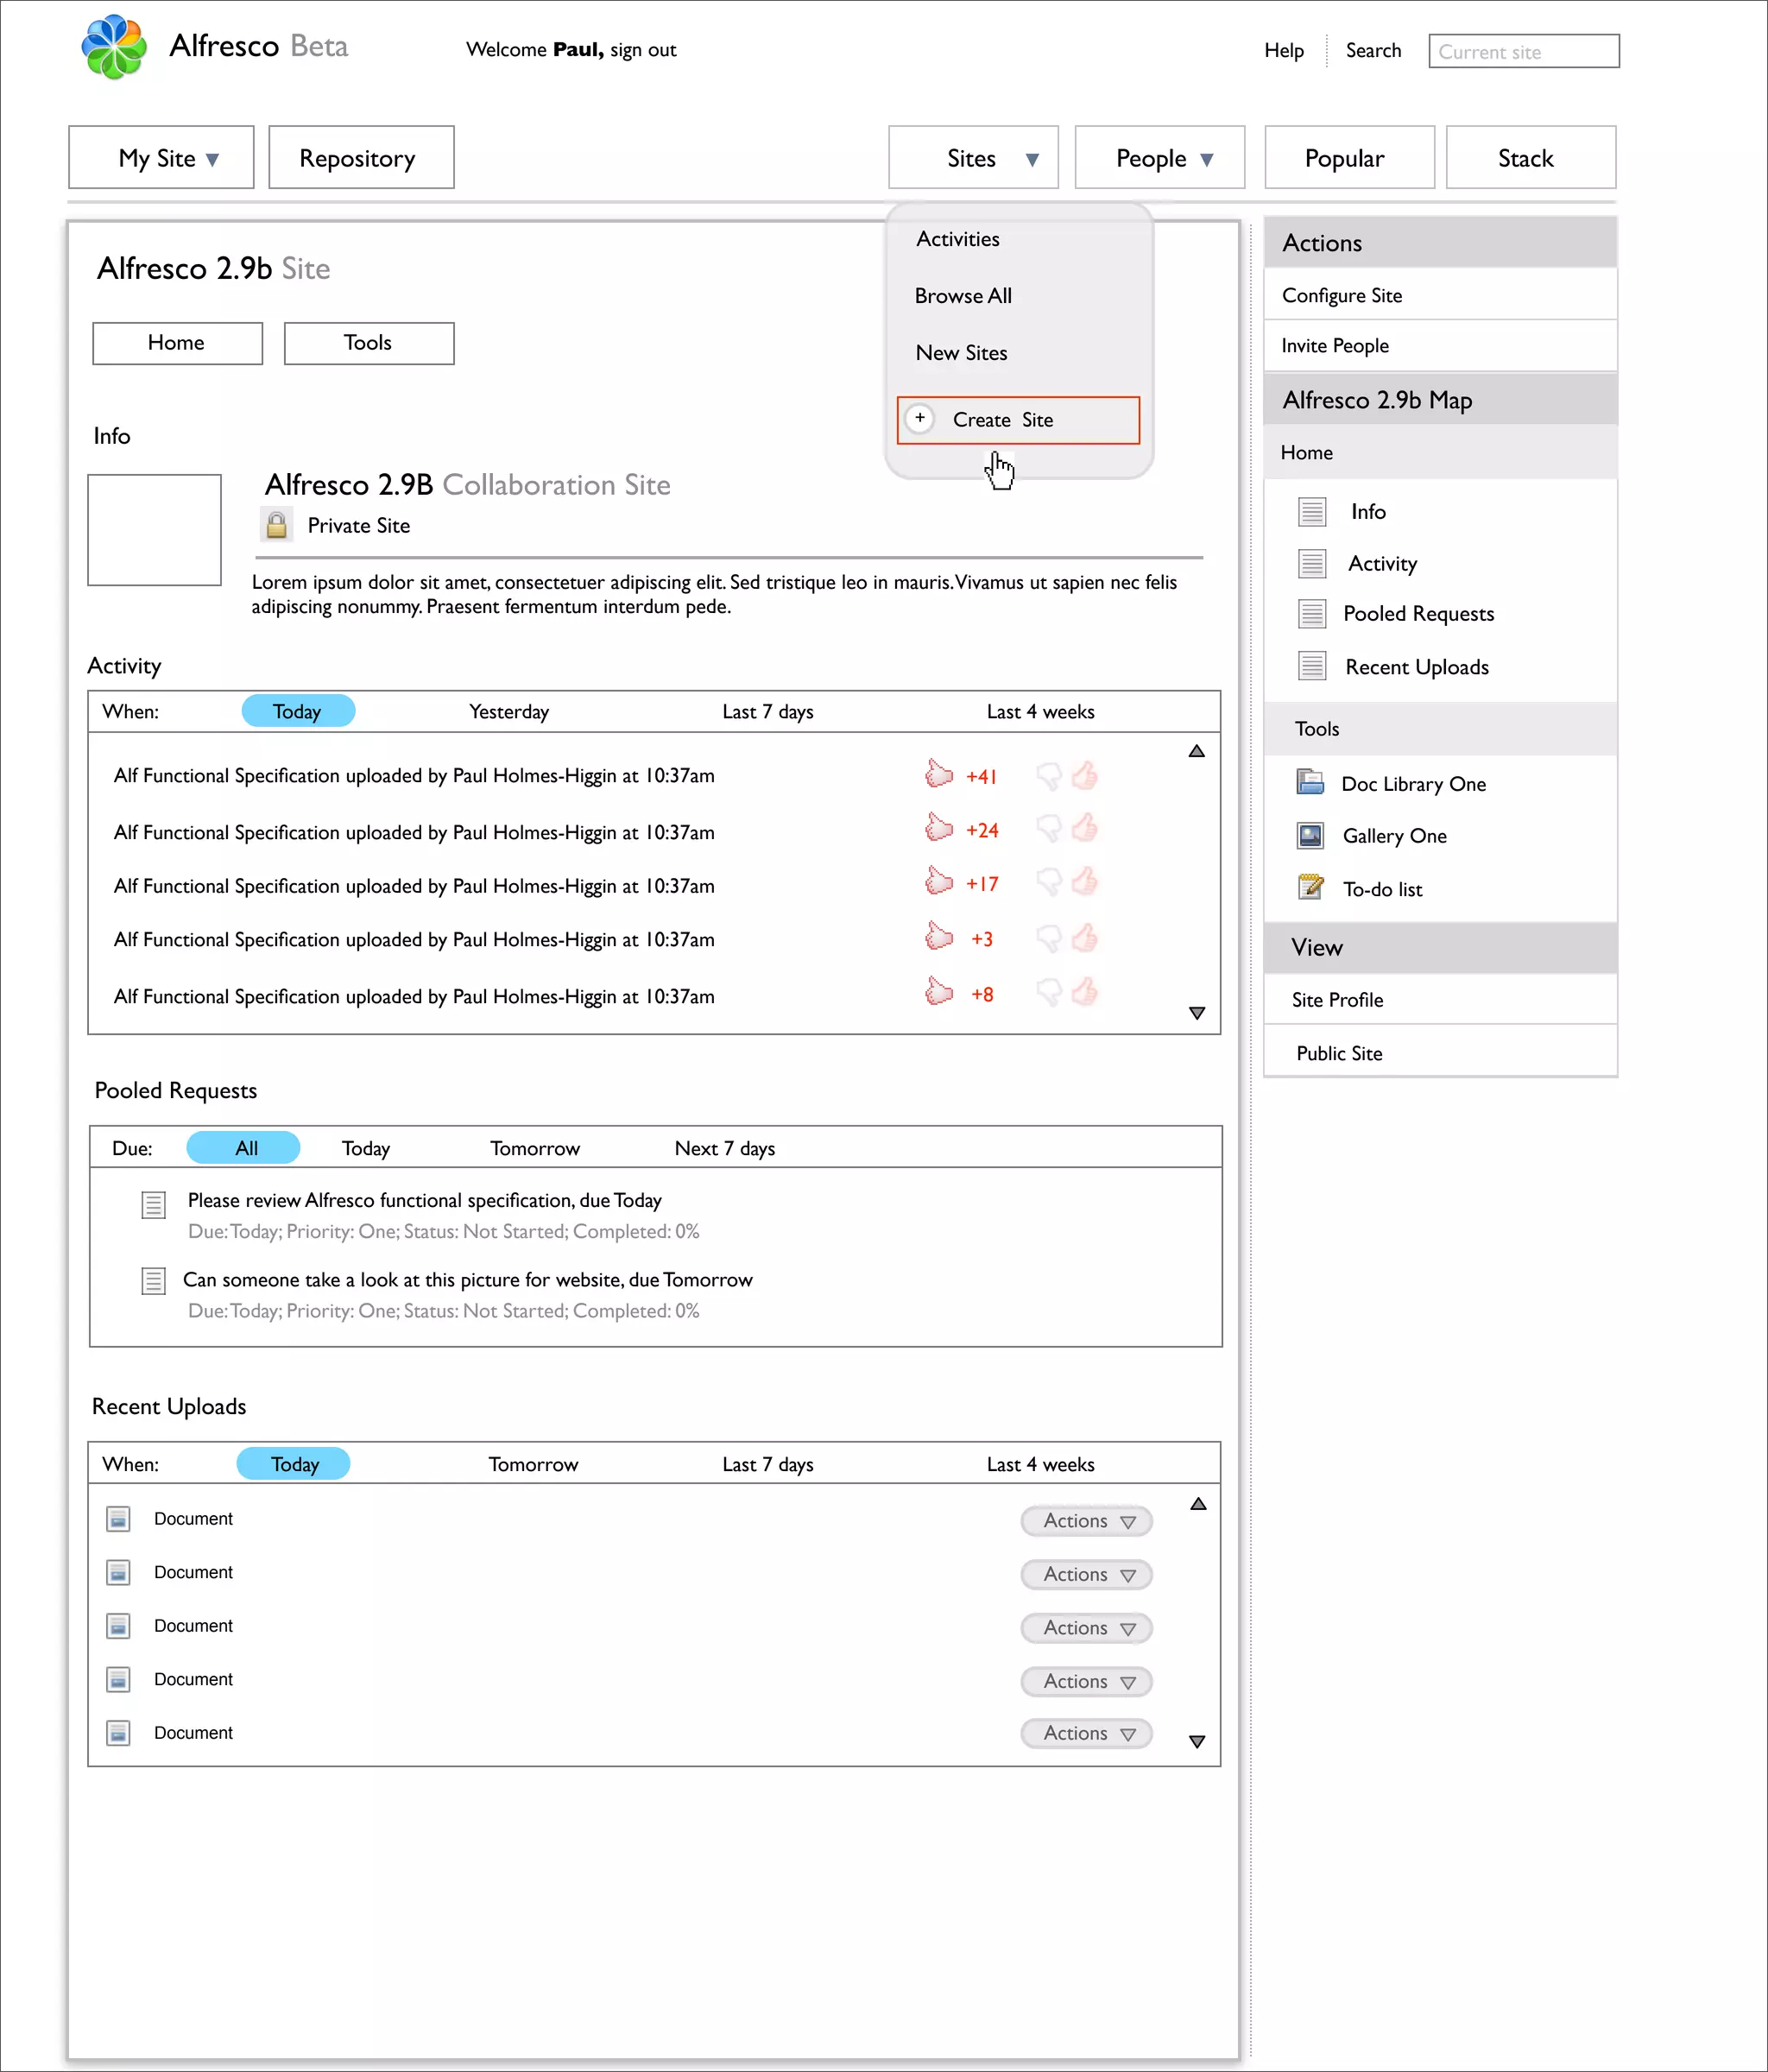Open Actions dropdown for the fifth Document
This screenshot has width=1768, height=2072.
[1086, 1734]
